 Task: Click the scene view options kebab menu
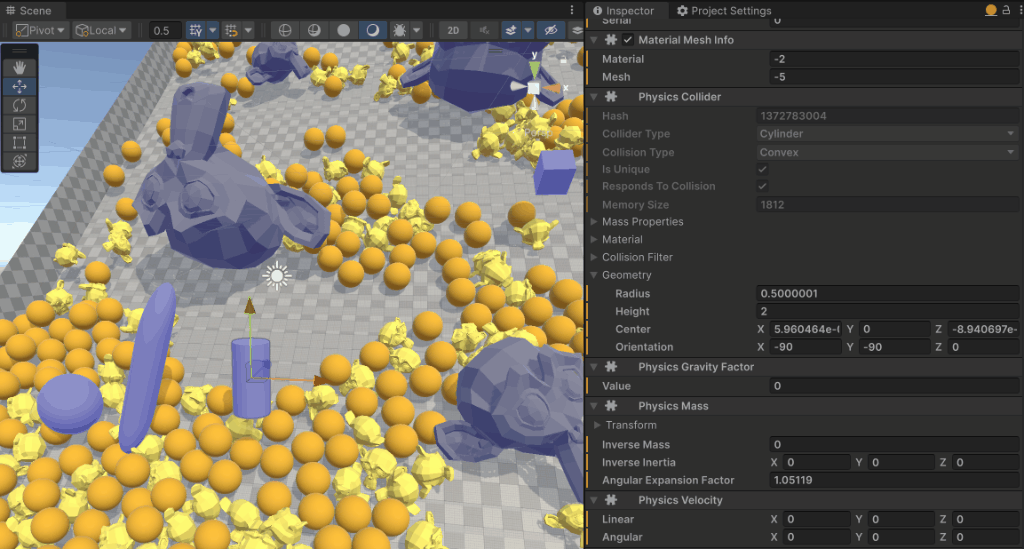(572, 10)
